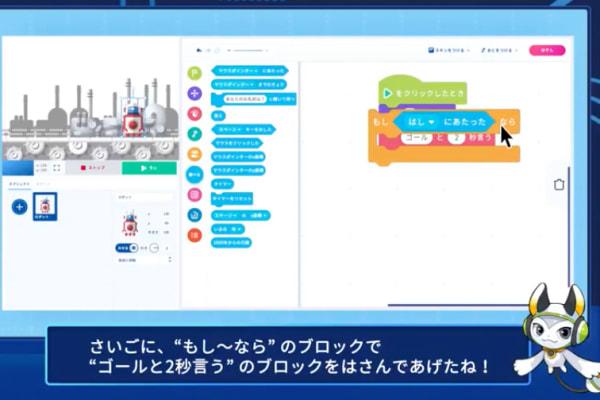Image resolution: width=600 pixels, height=400 pixels.
Task: Open the pink looks category icon
Action: pyautogui.click(x=194, y=114)
